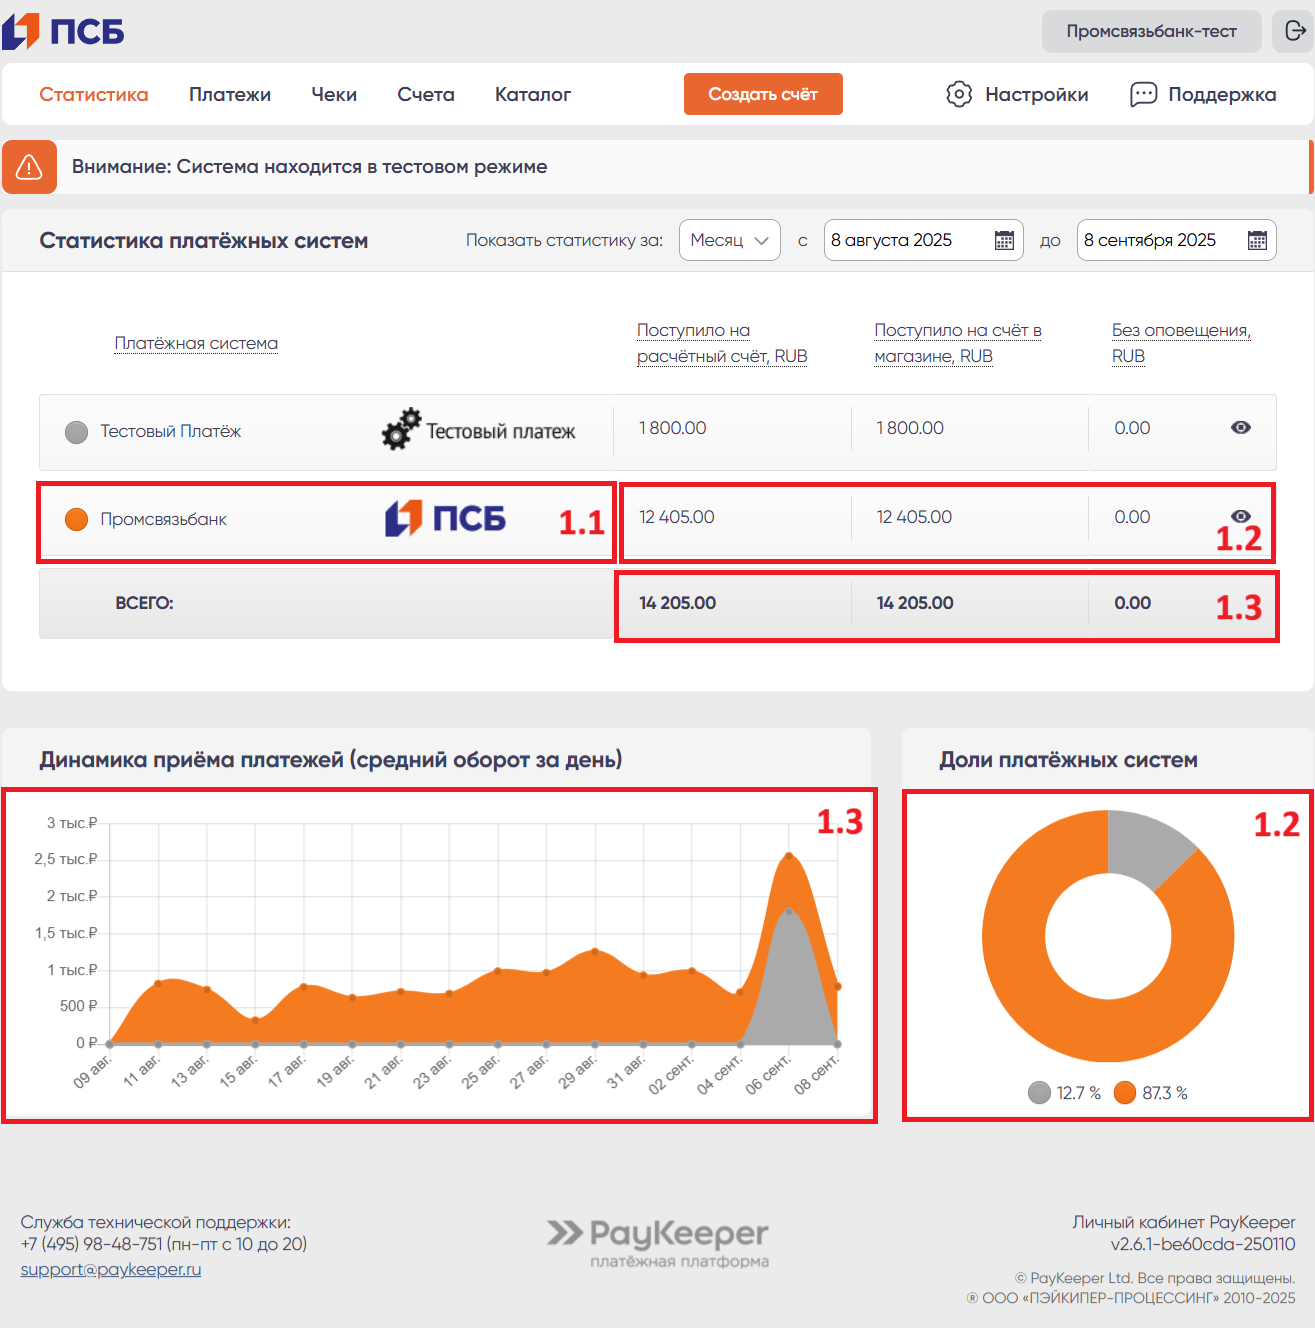Open the Платежи tab
Screen dimensions: 1315x1328
click(x=230, y=94)
